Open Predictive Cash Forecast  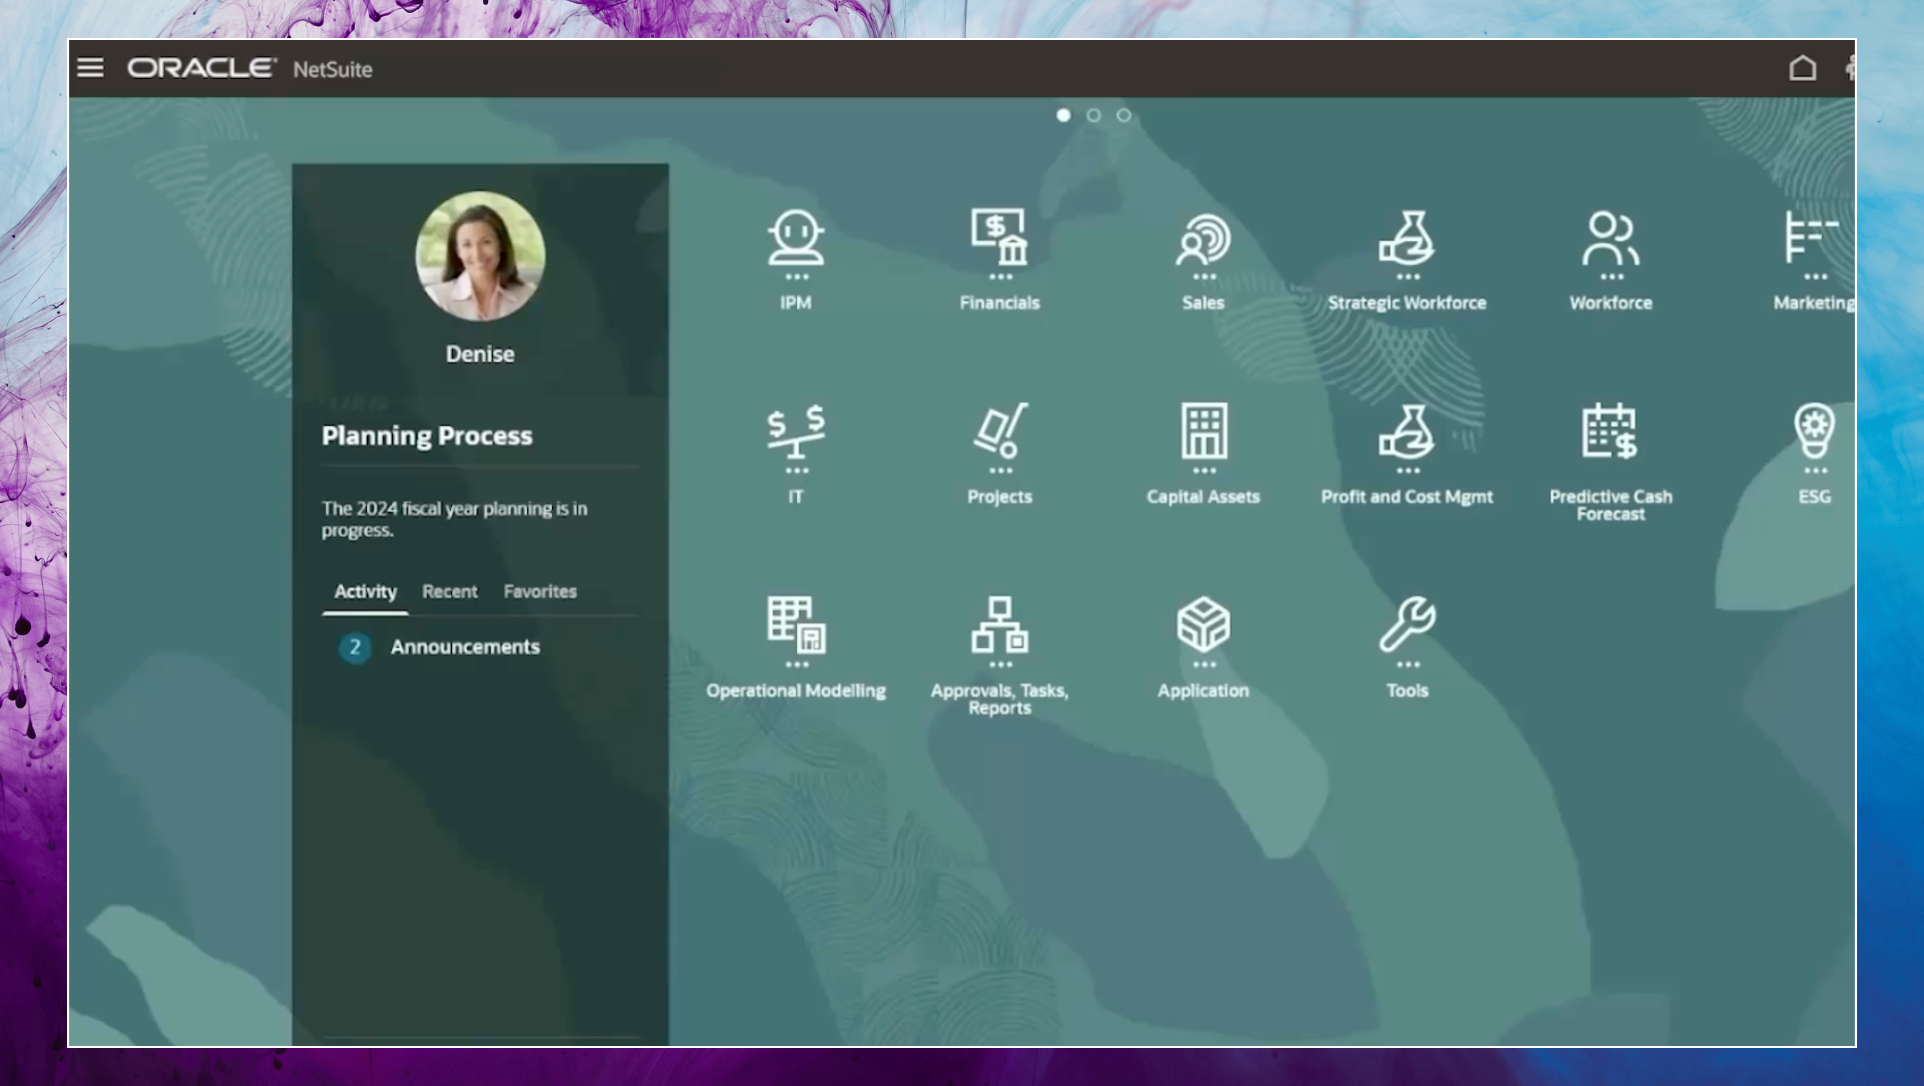(1610, 432)
